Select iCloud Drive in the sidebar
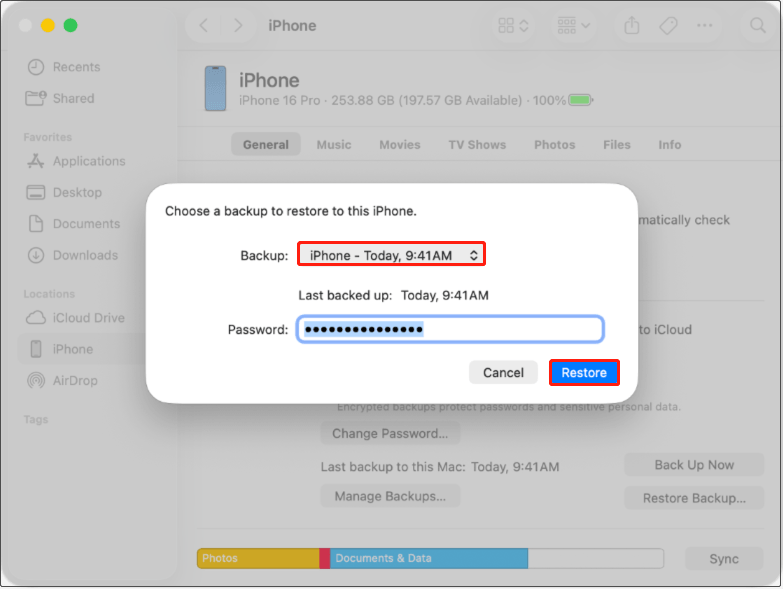783x589 pixels. point(89,318)
